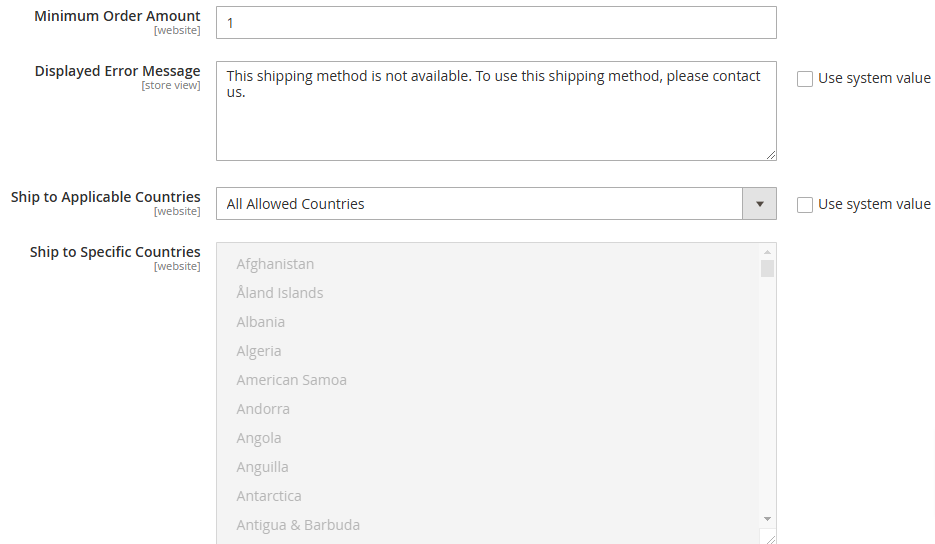This screenshot has height=544, width=935.
Task: Click the error message textarea resize handle
Action: click(x=770, y=154)
